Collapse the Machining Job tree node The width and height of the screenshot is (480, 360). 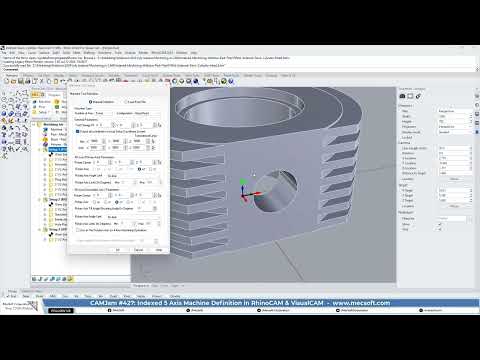point(34,124)
